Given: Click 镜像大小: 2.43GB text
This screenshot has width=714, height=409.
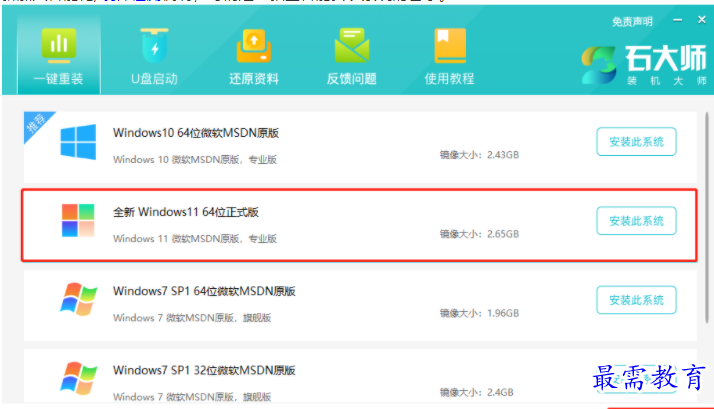Looking at the screenshot, I should pyautogui.click(x=479, y=155).
